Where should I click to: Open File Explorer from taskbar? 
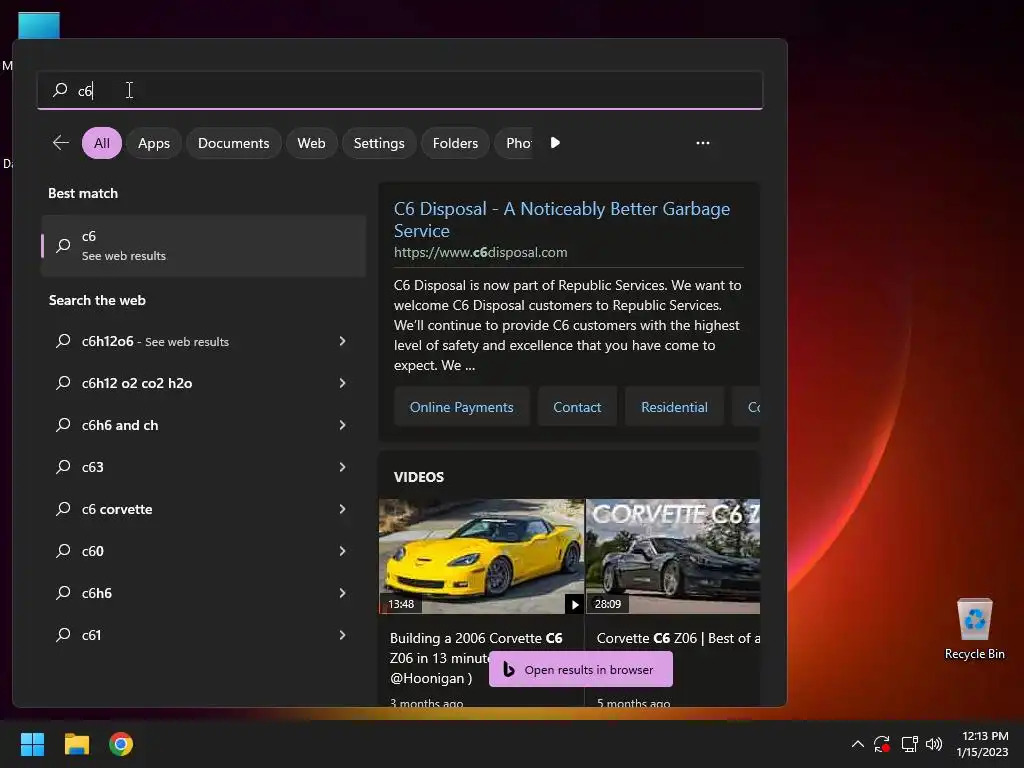pyautogui.click(x=76, y=744)
